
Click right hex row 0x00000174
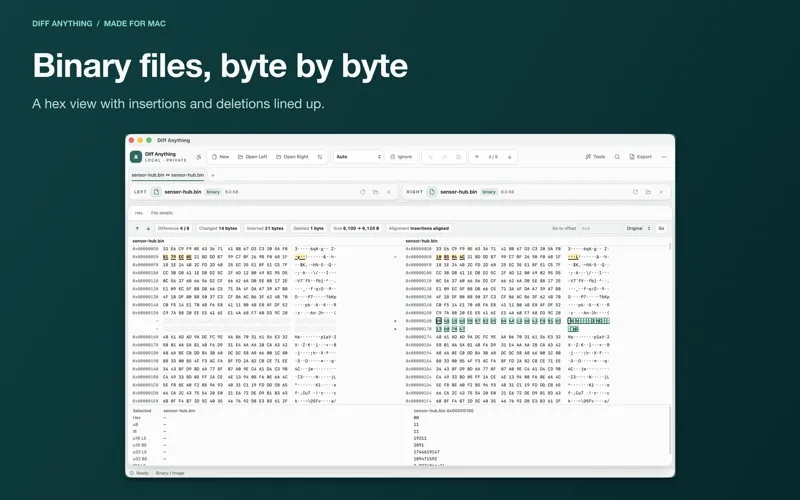click(508, 337)
